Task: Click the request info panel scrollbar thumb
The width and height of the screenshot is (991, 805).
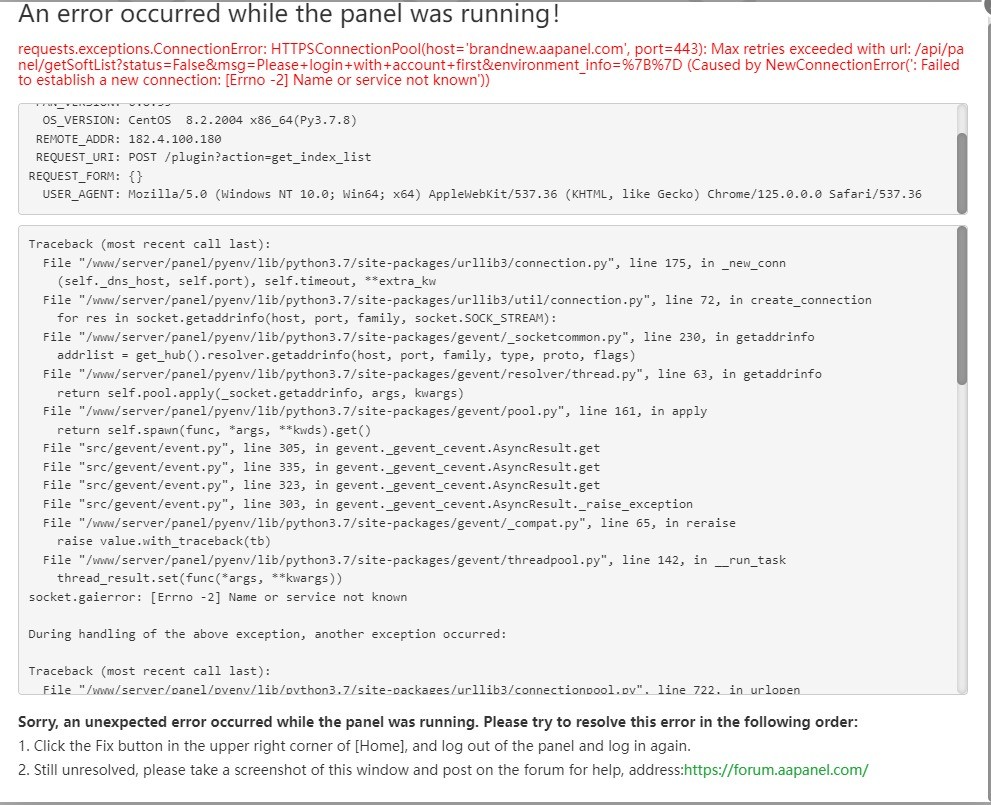Action: point(962,170)
